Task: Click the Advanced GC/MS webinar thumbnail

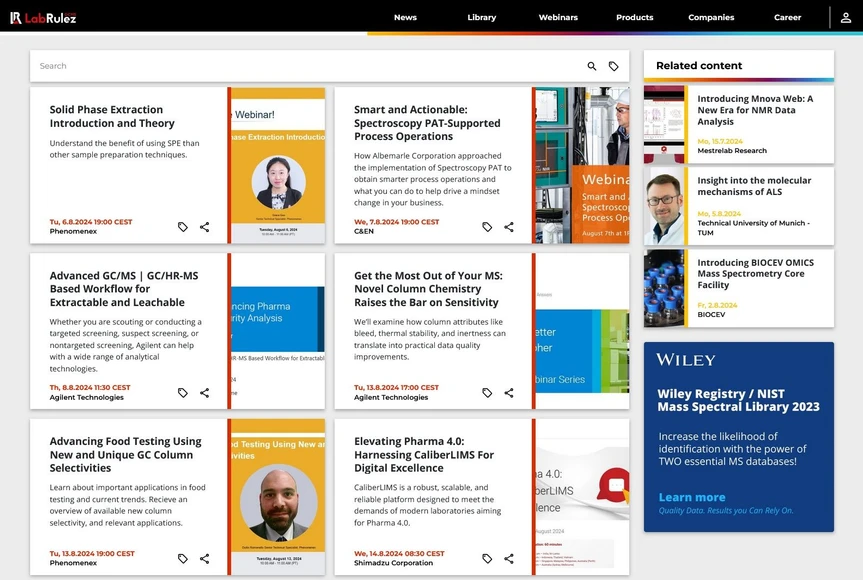Action: [278, 331]
